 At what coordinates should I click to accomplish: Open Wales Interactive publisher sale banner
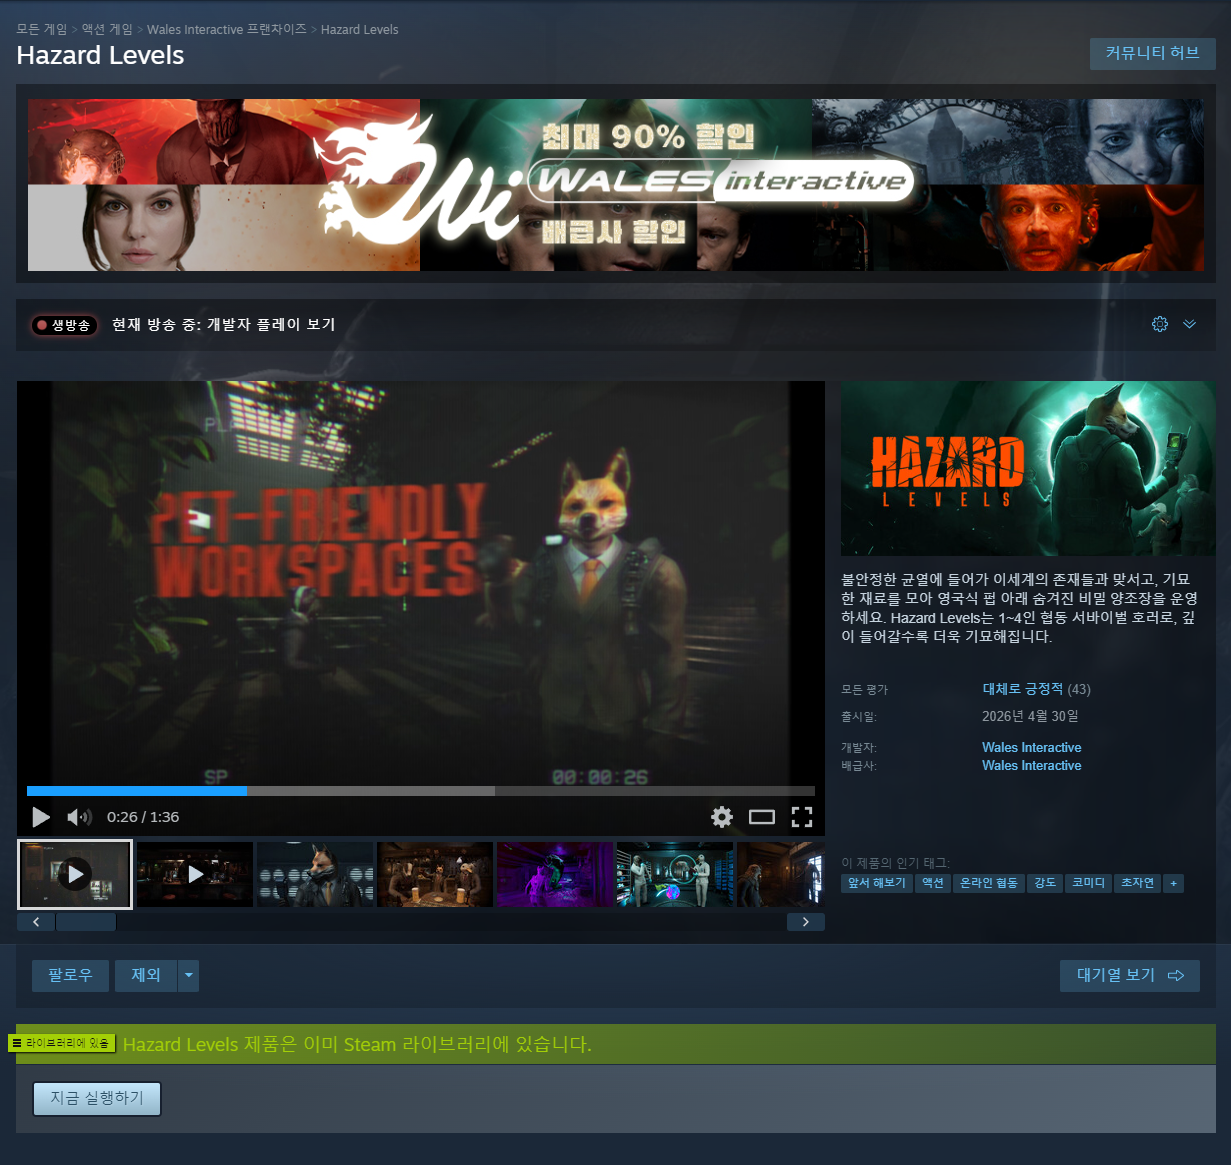point(616,185)
